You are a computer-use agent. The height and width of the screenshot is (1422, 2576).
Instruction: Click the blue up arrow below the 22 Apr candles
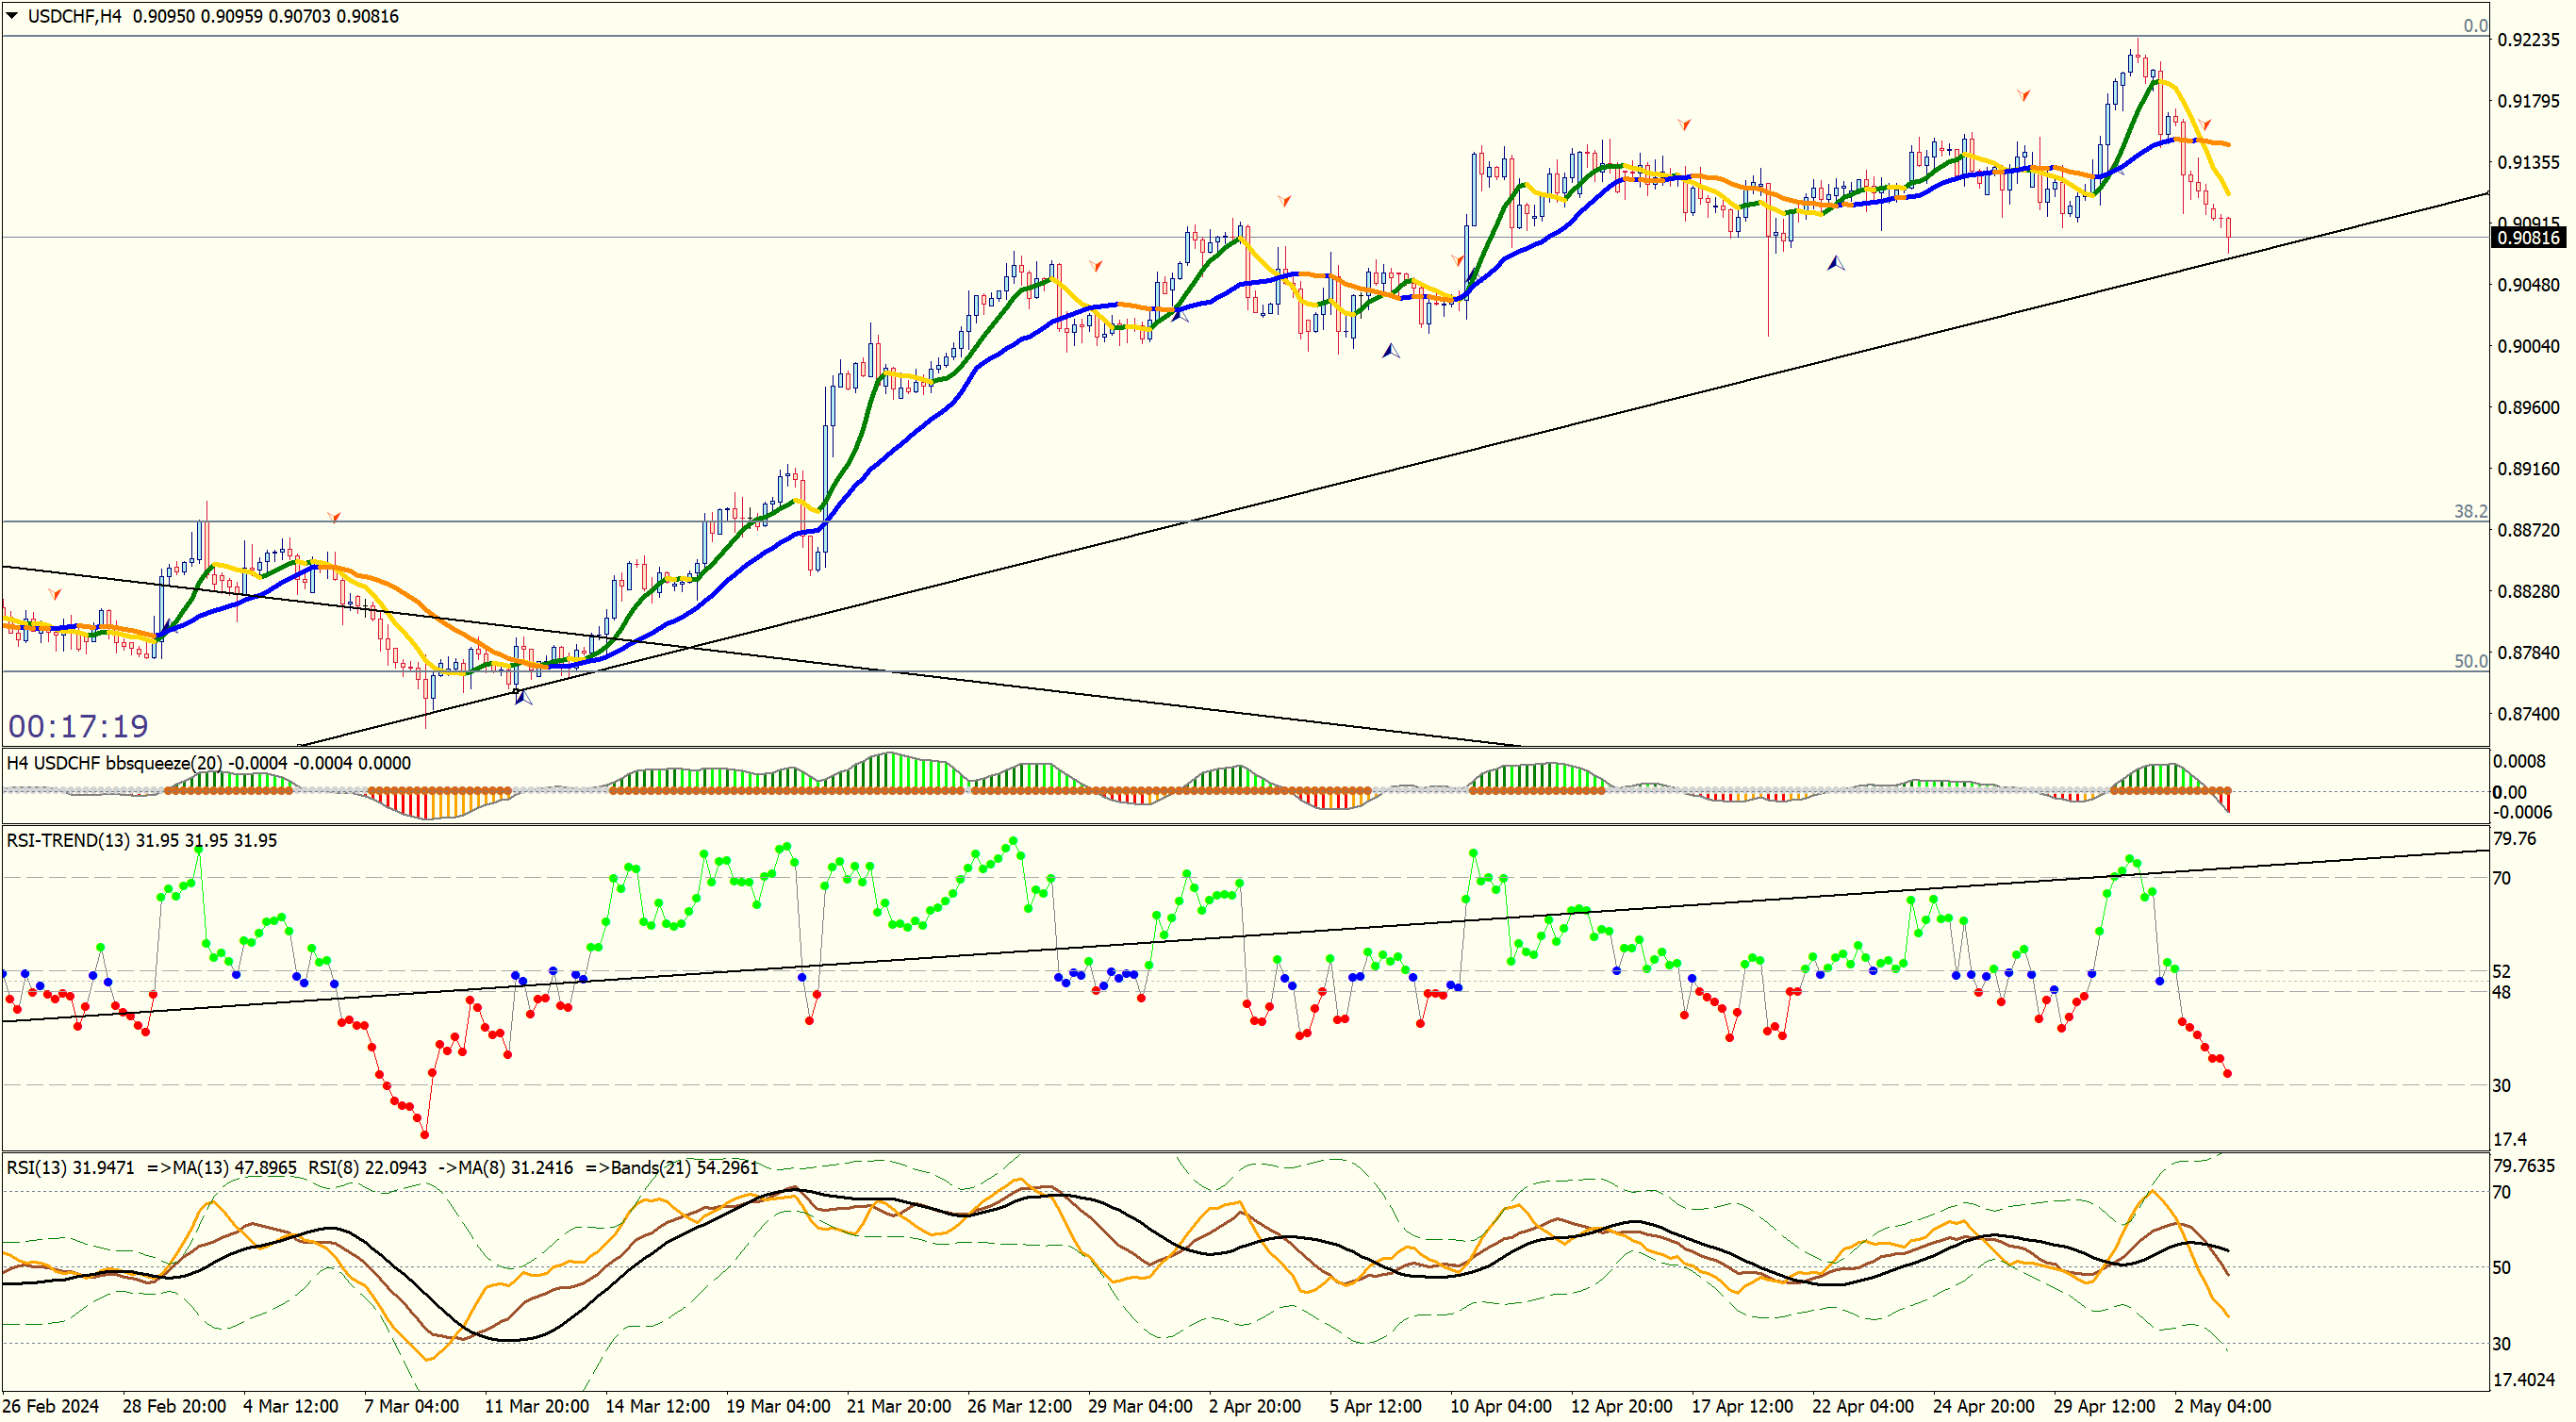pyautogui.click(x=1836, y=263)
